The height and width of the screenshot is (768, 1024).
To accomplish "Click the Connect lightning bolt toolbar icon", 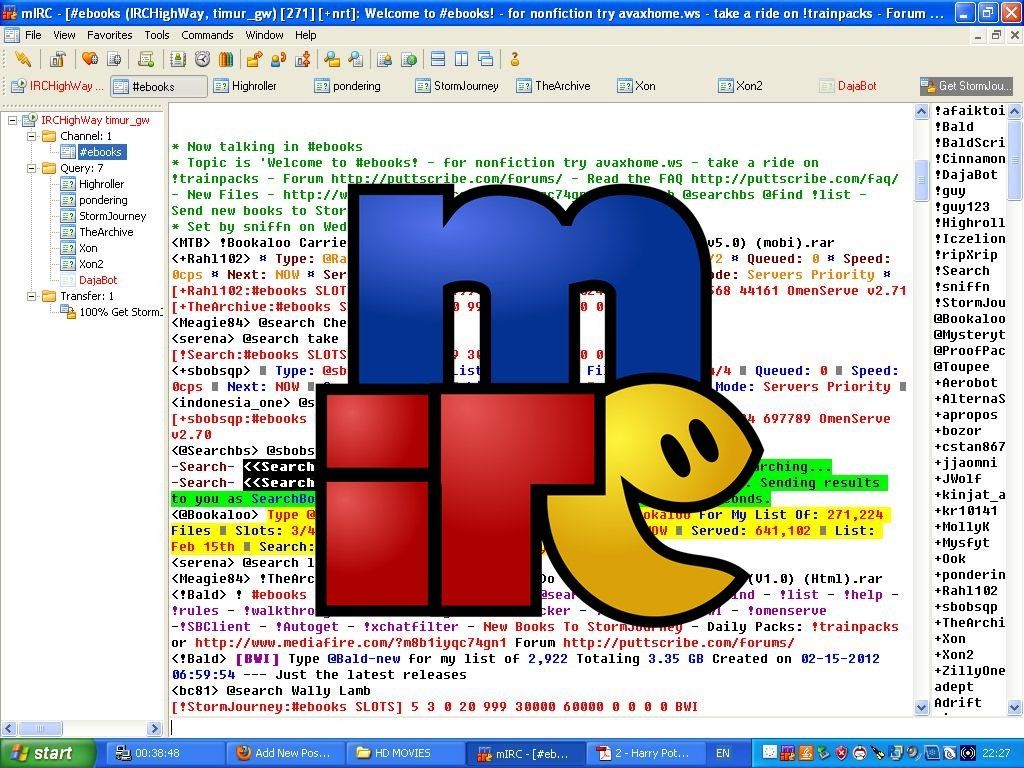I will (x=23, y=59).
